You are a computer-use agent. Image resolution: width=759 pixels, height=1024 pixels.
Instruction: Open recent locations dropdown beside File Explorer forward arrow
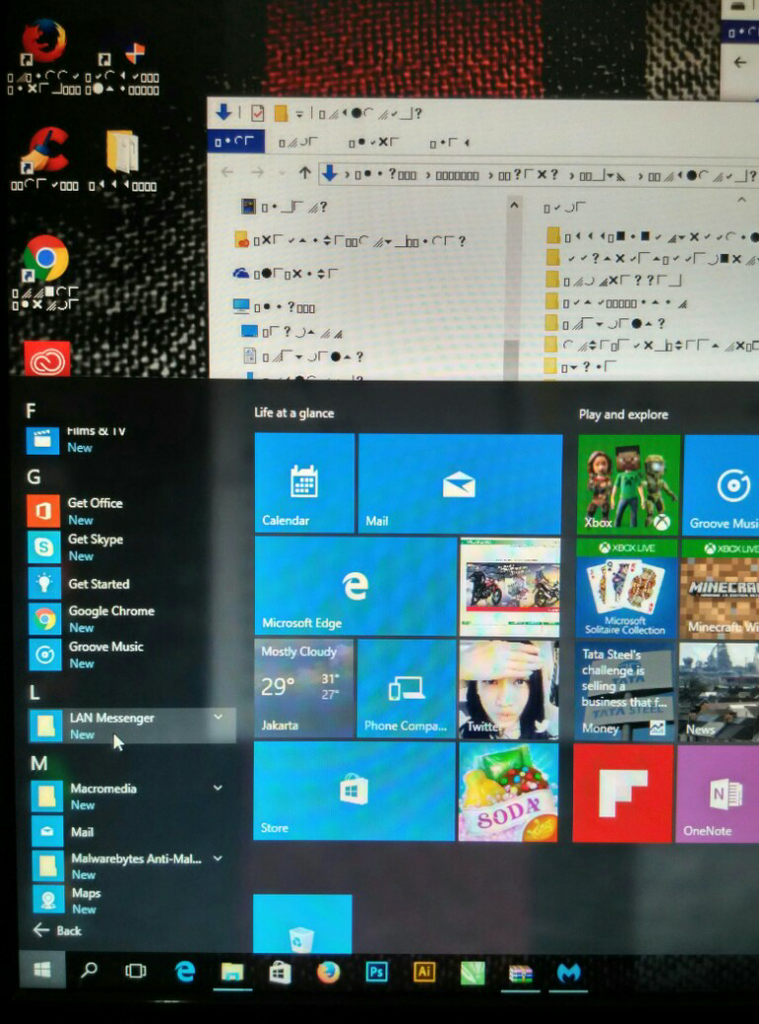[282, 173]
